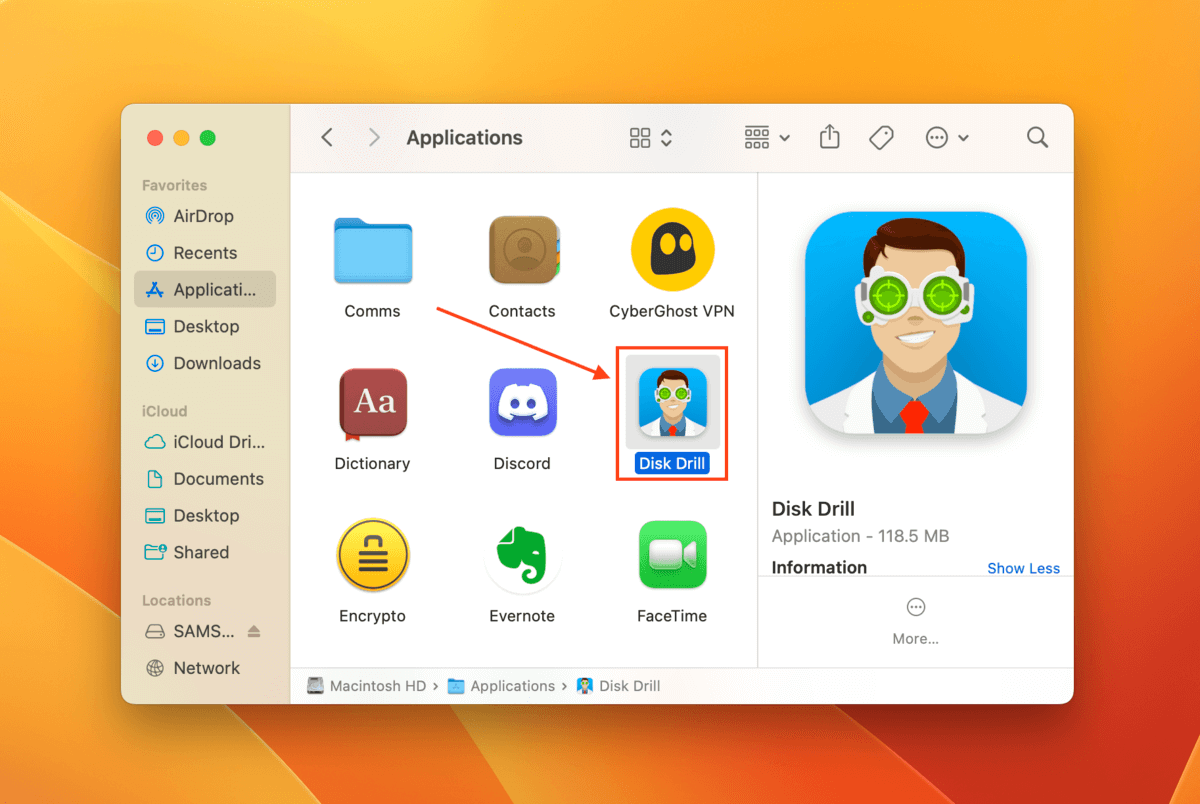Click Applications in the path bar
The width and height of the screenshot is (1200, 804).
501,686
